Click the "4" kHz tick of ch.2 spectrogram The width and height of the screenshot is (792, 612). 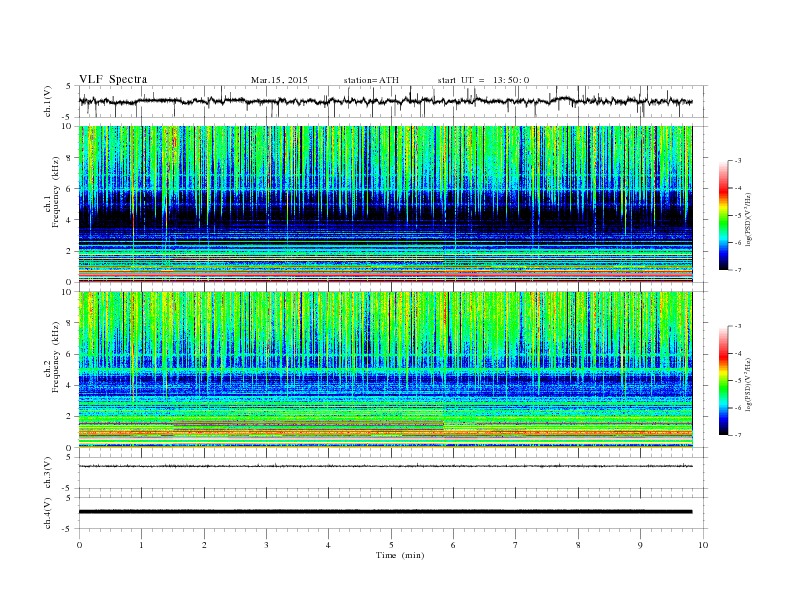[69, 386]
